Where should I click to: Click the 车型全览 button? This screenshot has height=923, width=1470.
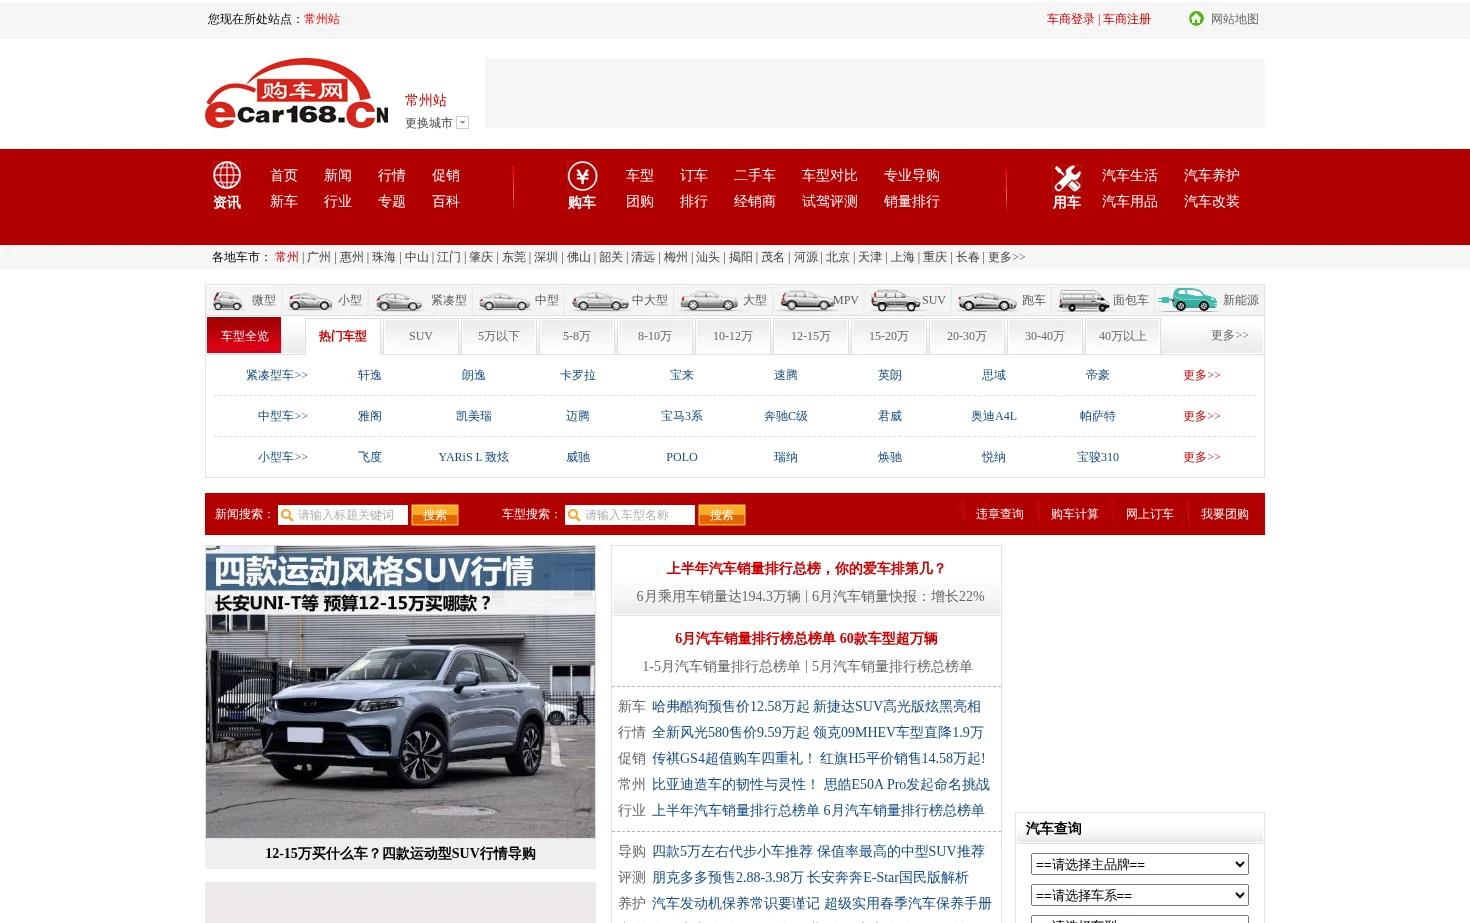tap(245, 336)
